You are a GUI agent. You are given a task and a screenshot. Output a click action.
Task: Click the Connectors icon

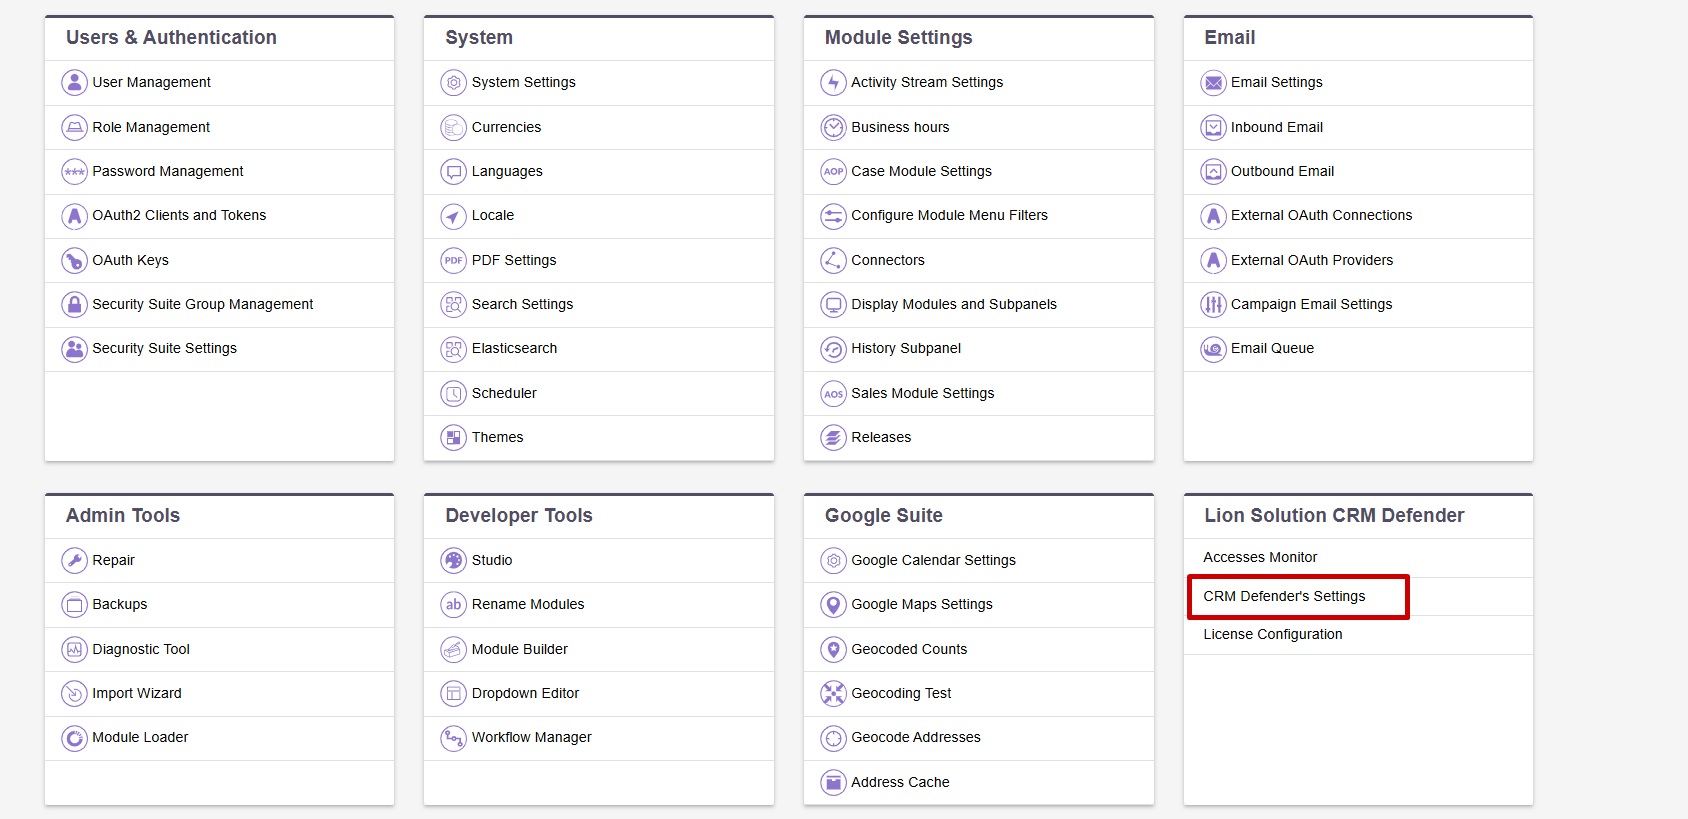[x=833, y=260]
